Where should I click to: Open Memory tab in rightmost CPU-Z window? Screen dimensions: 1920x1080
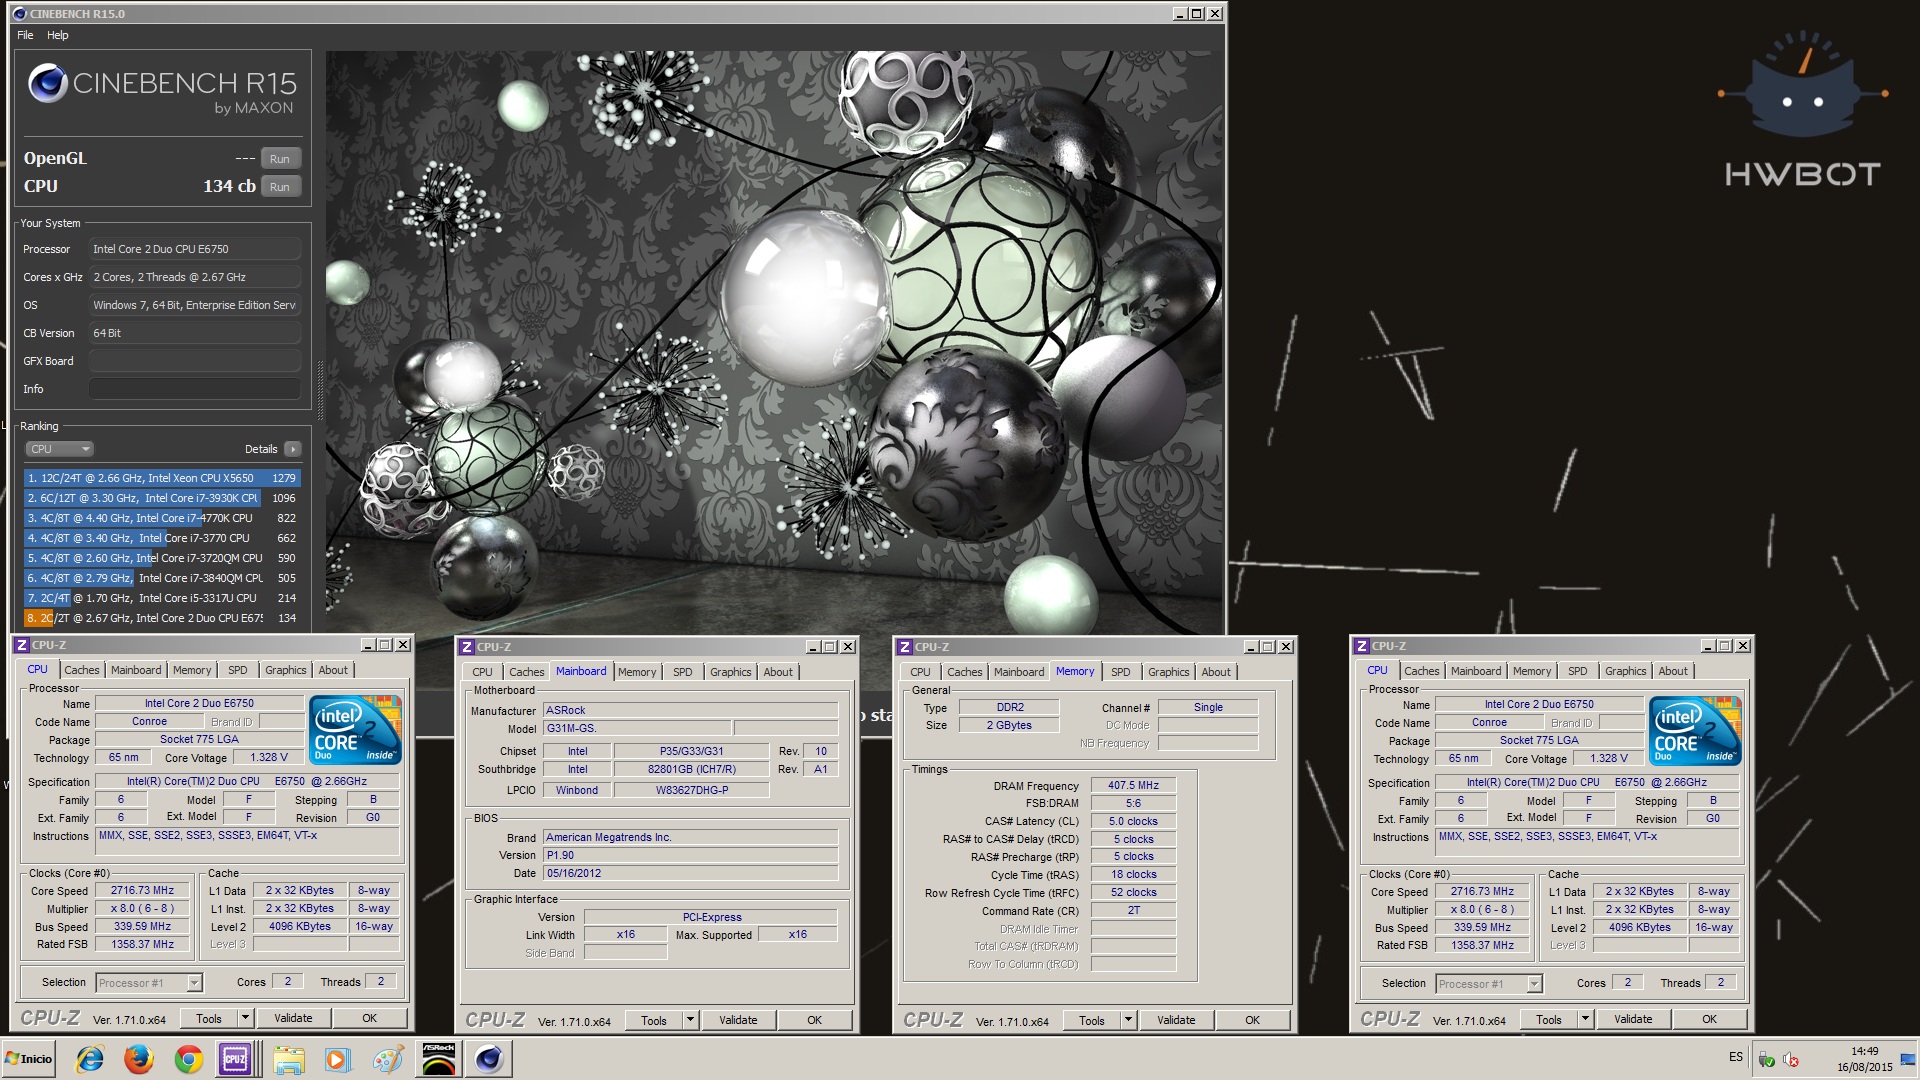pos(1532,671)
